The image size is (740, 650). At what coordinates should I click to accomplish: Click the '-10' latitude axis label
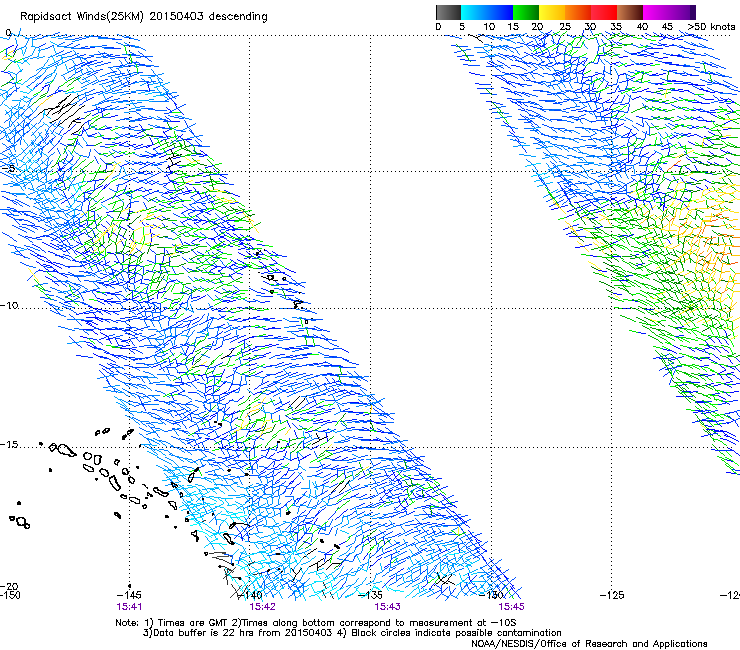tap(9, 305)
